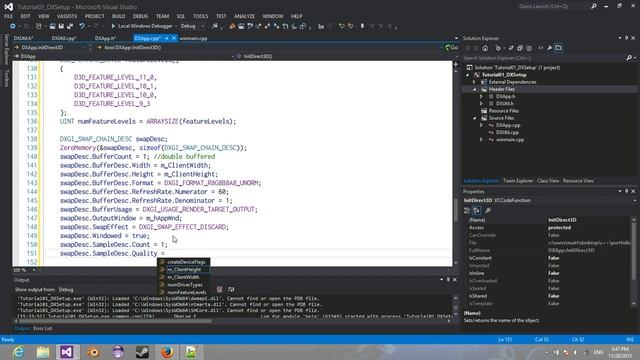This screenshot has width=640, height=360.
Task: Collapse the Source Files folder
Action: 474,118
